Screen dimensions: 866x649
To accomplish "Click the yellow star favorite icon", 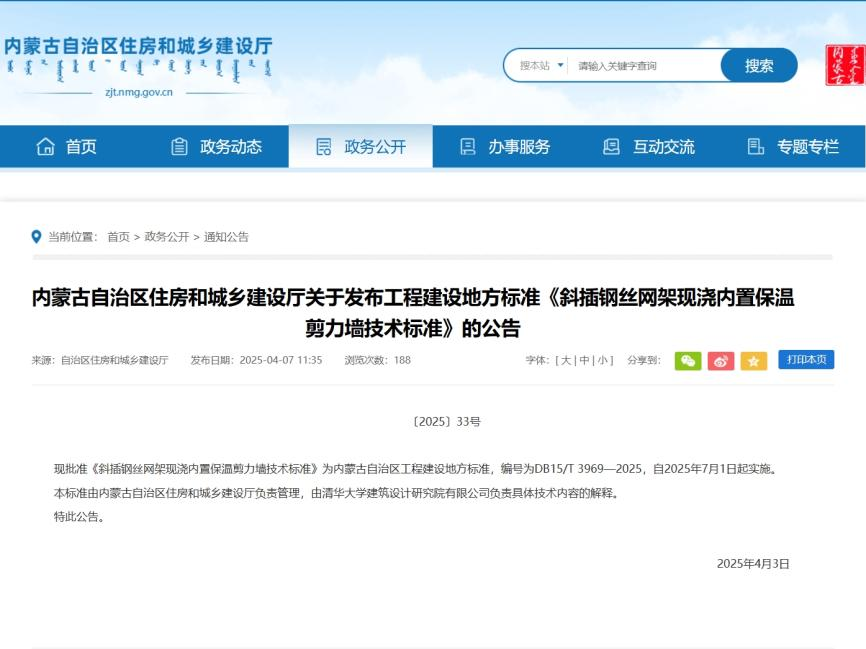I will point(751,360).
